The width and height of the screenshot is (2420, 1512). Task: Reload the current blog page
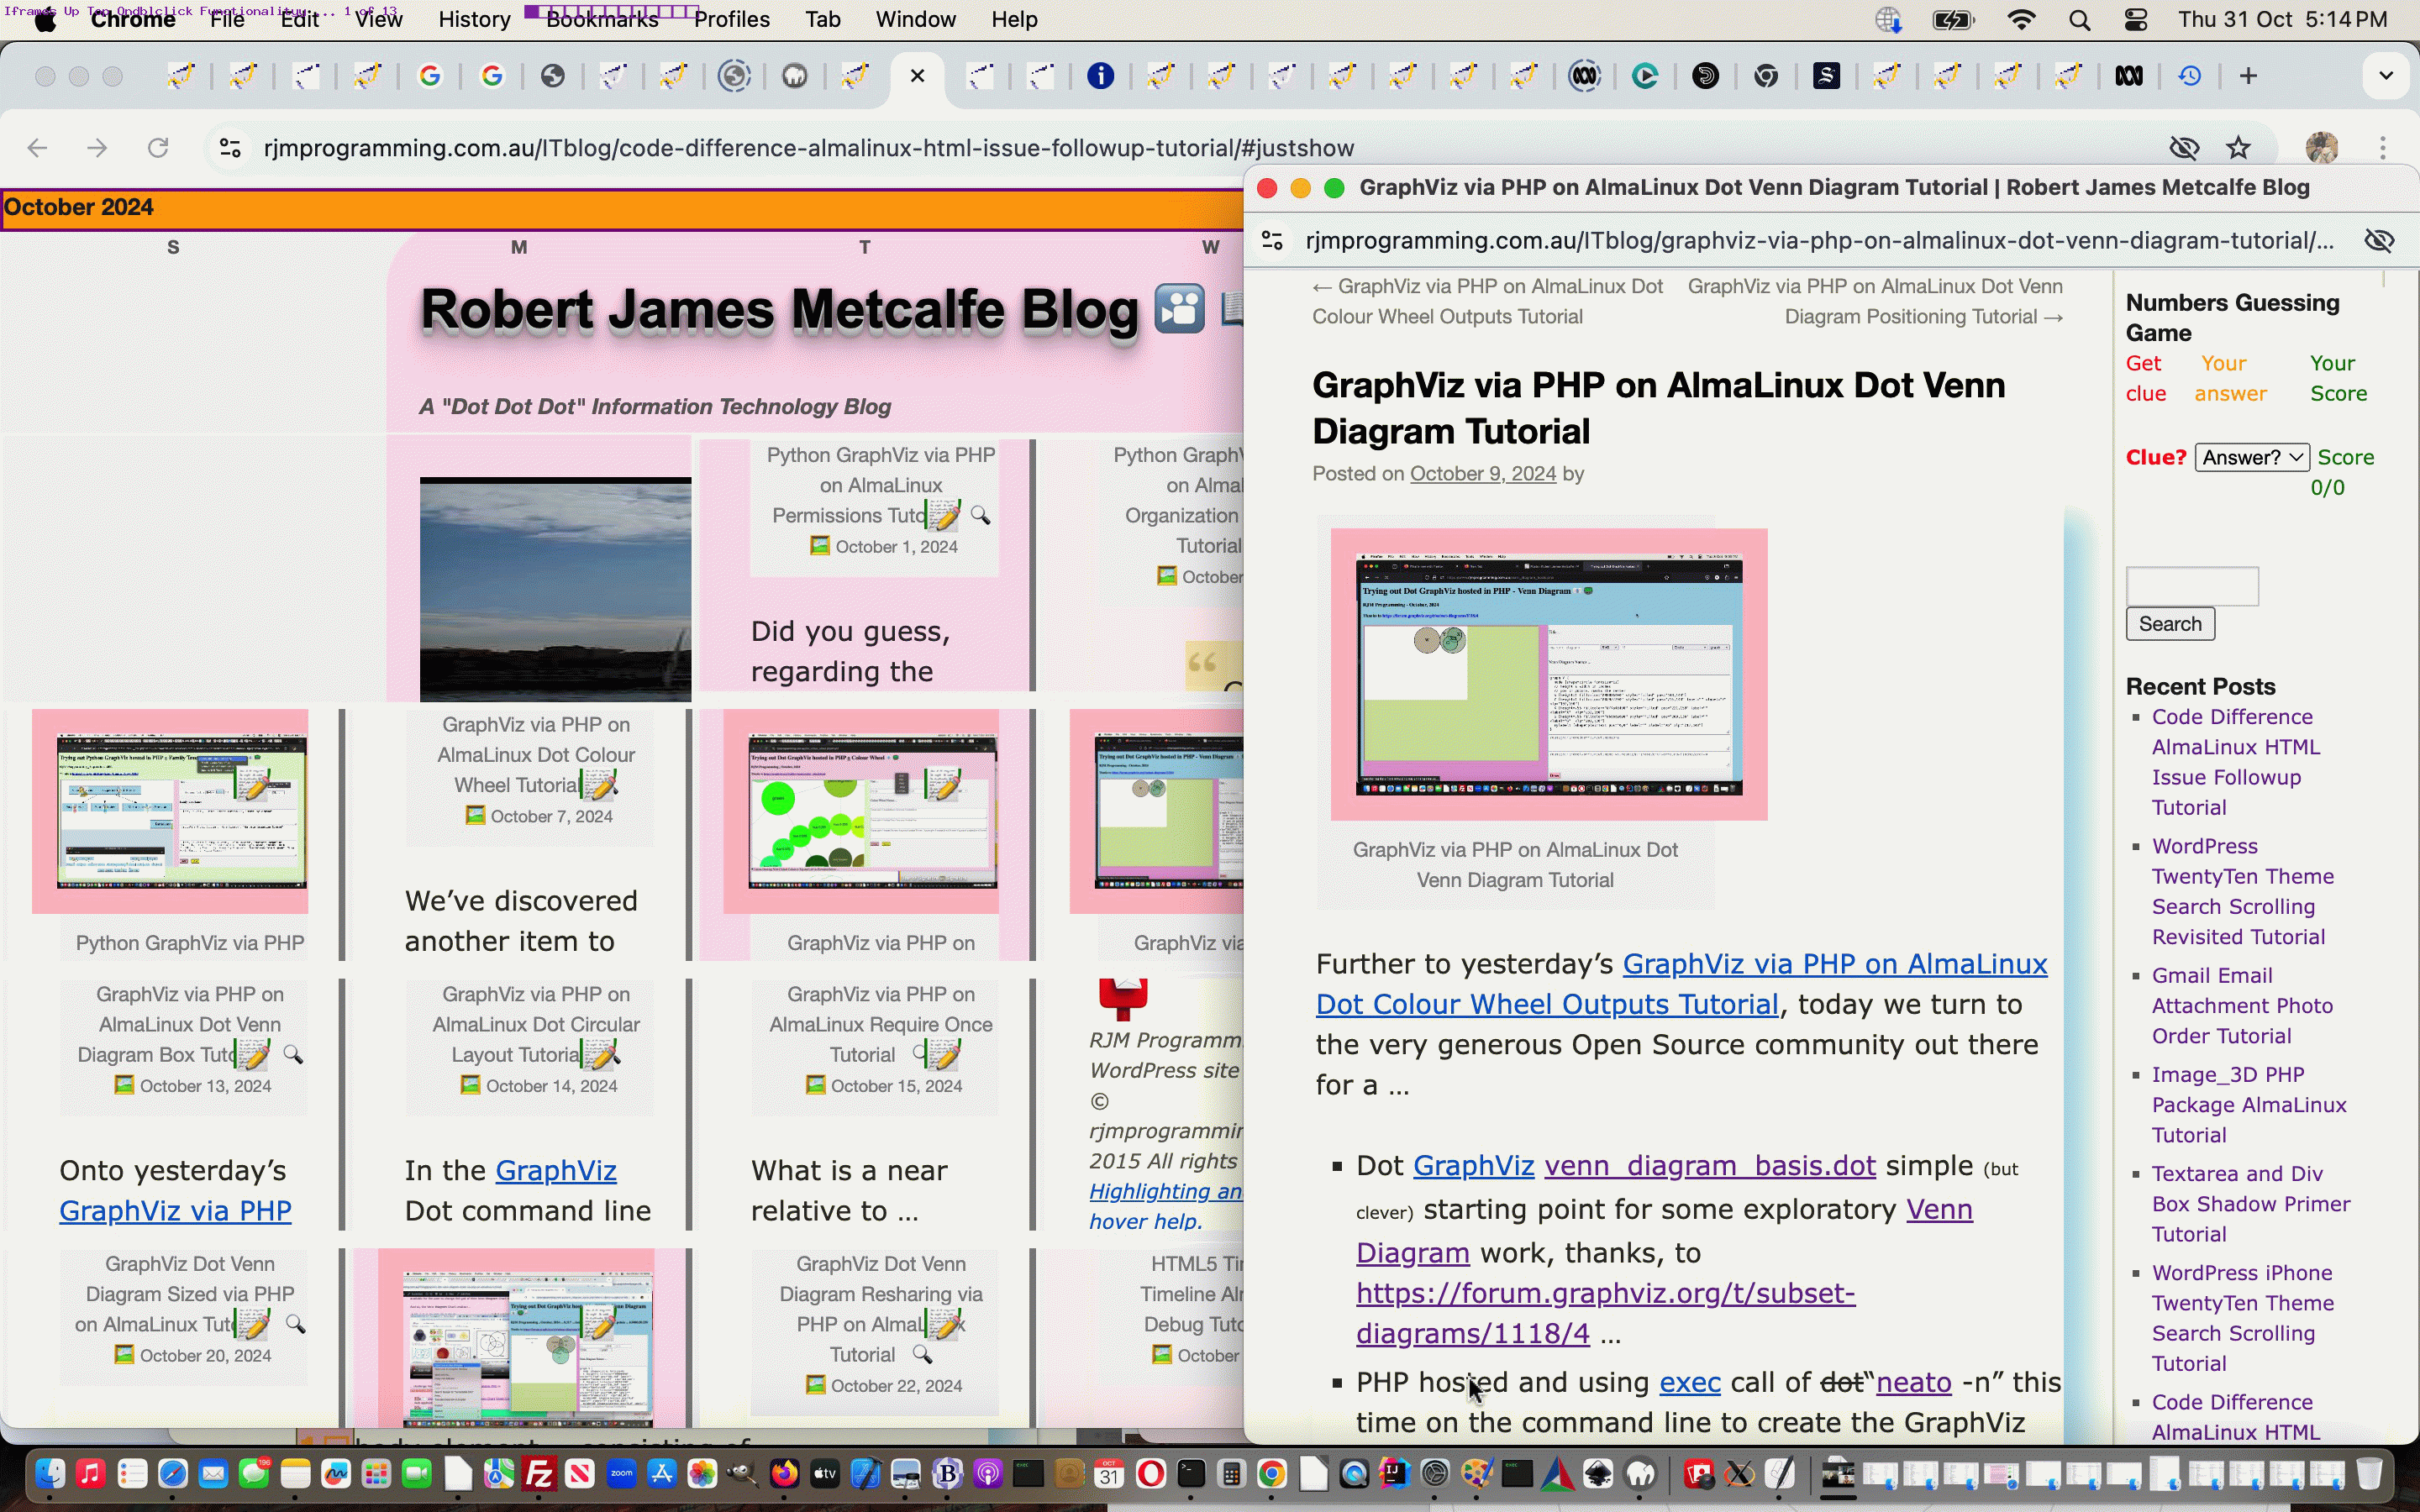pos(157,148)
